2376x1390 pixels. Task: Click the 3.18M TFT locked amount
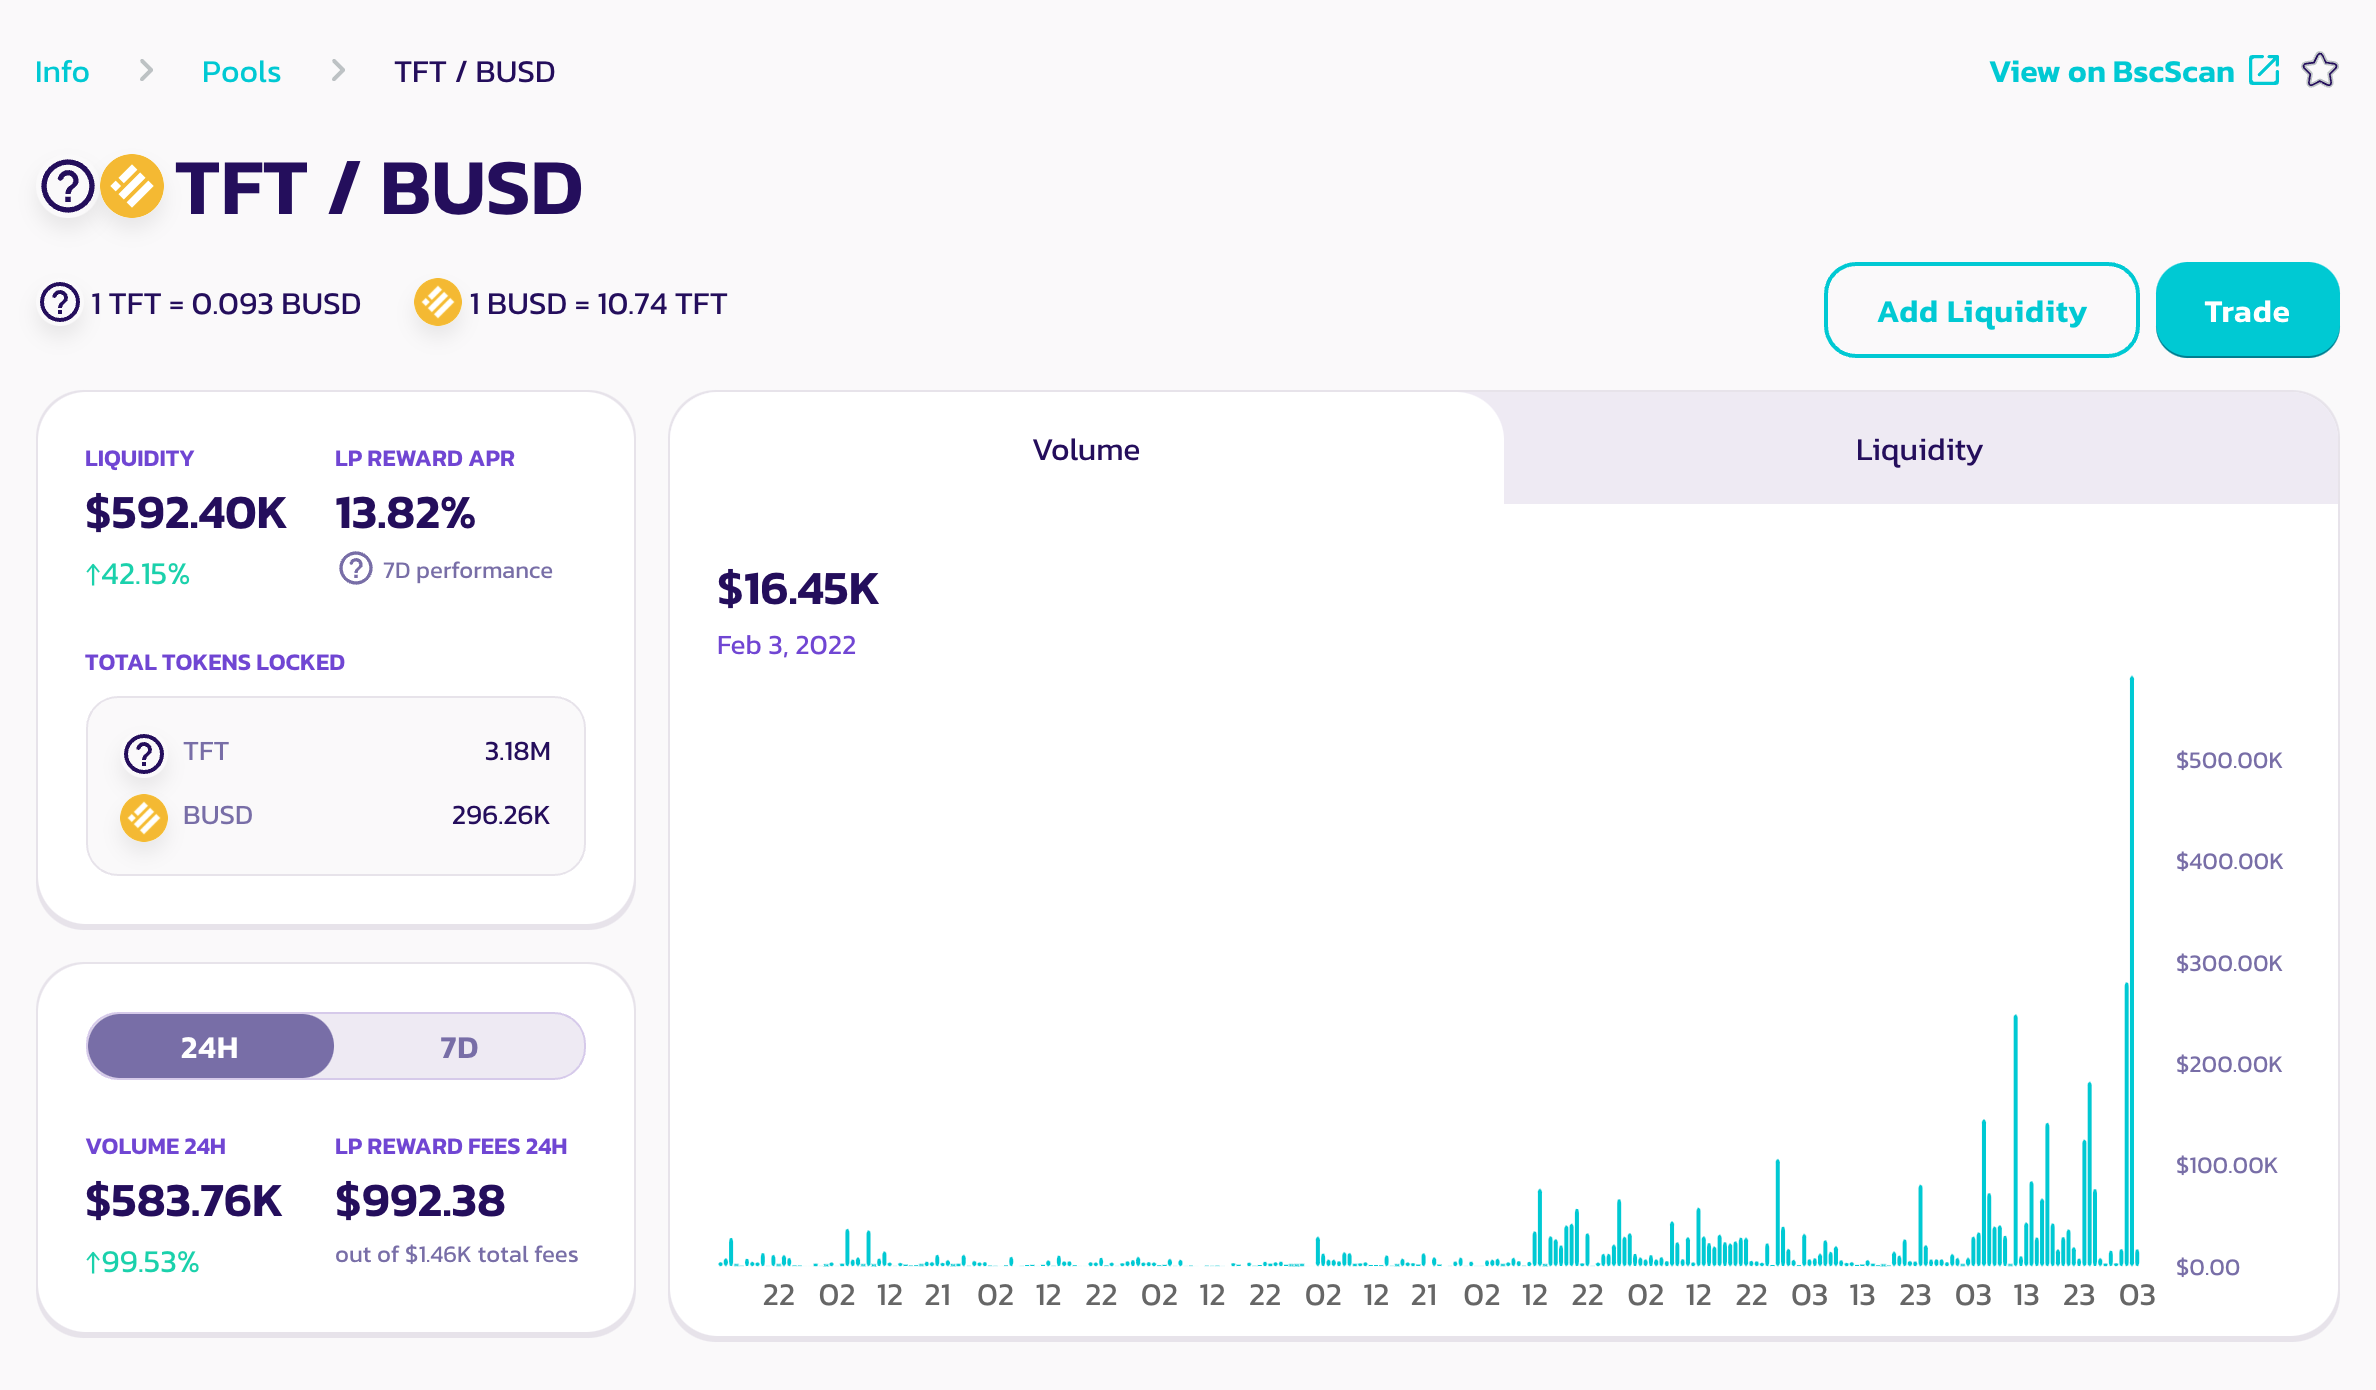click(517, 751)
